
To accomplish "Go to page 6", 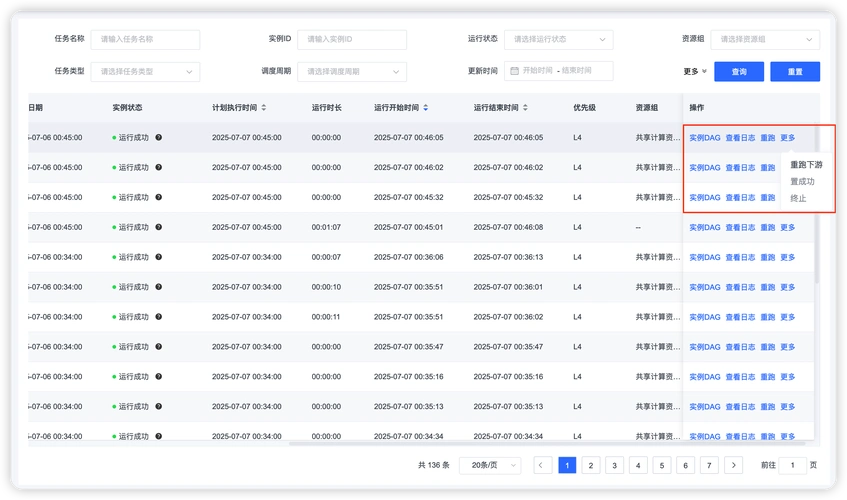I will tap(685, 465).
